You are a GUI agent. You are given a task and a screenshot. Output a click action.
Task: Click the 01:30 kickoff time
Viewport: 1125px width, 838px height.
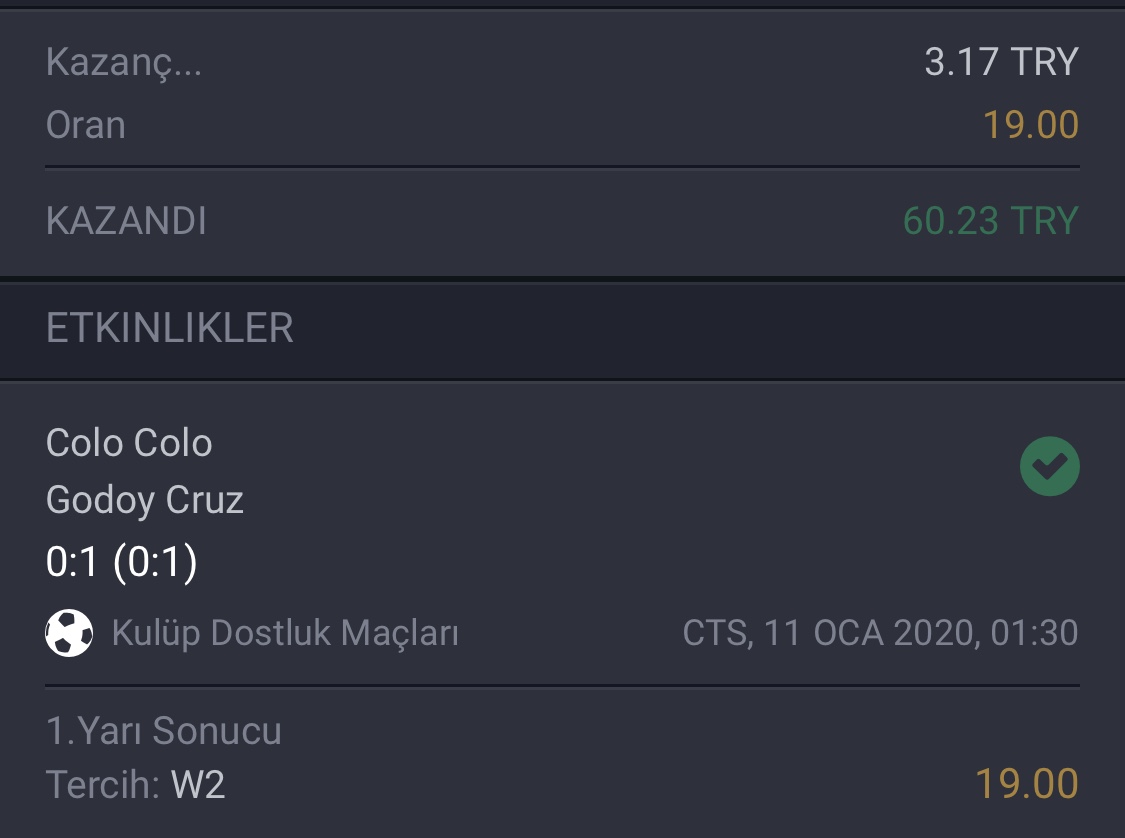click(1035, 633)
